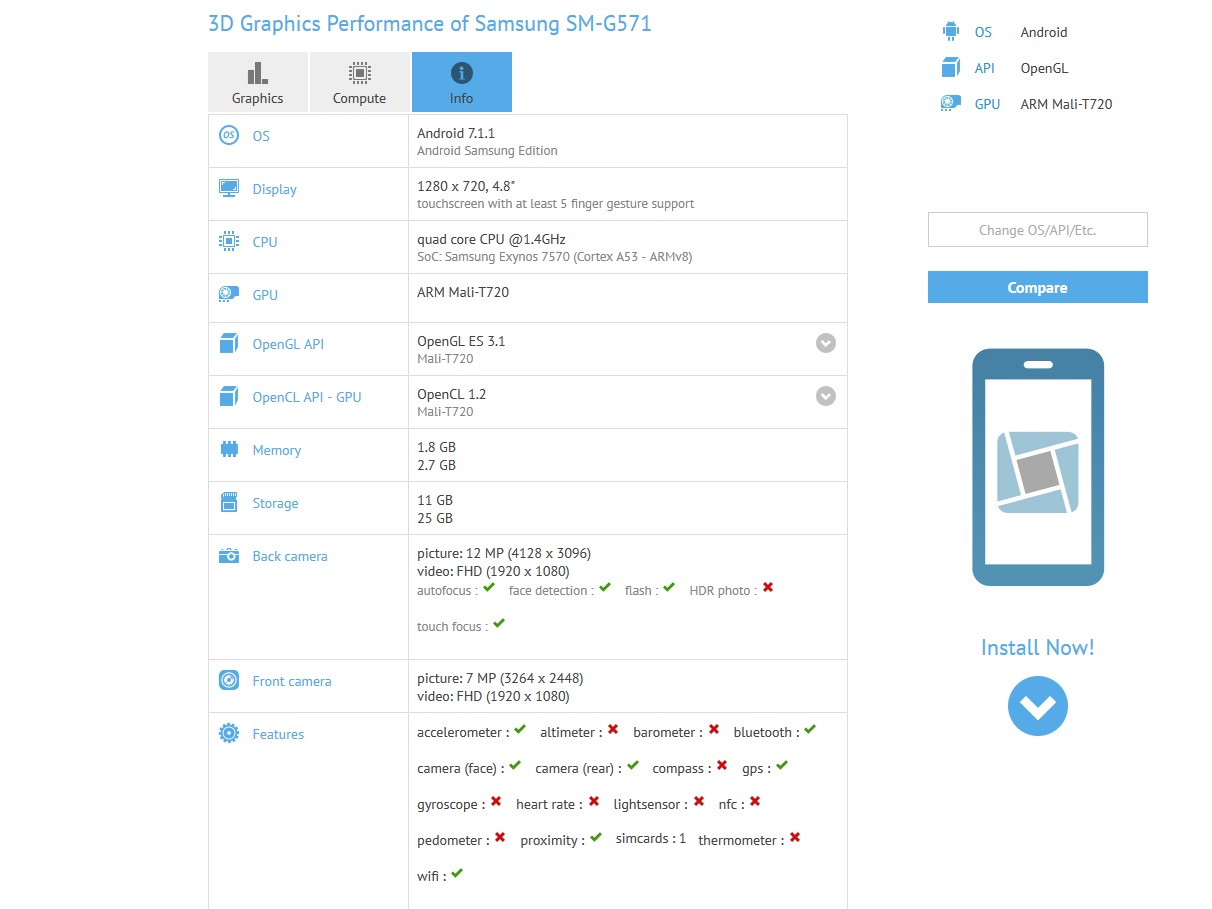Click the Back camera label
This screenshot has width=1212, height=909.
(290, 556)
